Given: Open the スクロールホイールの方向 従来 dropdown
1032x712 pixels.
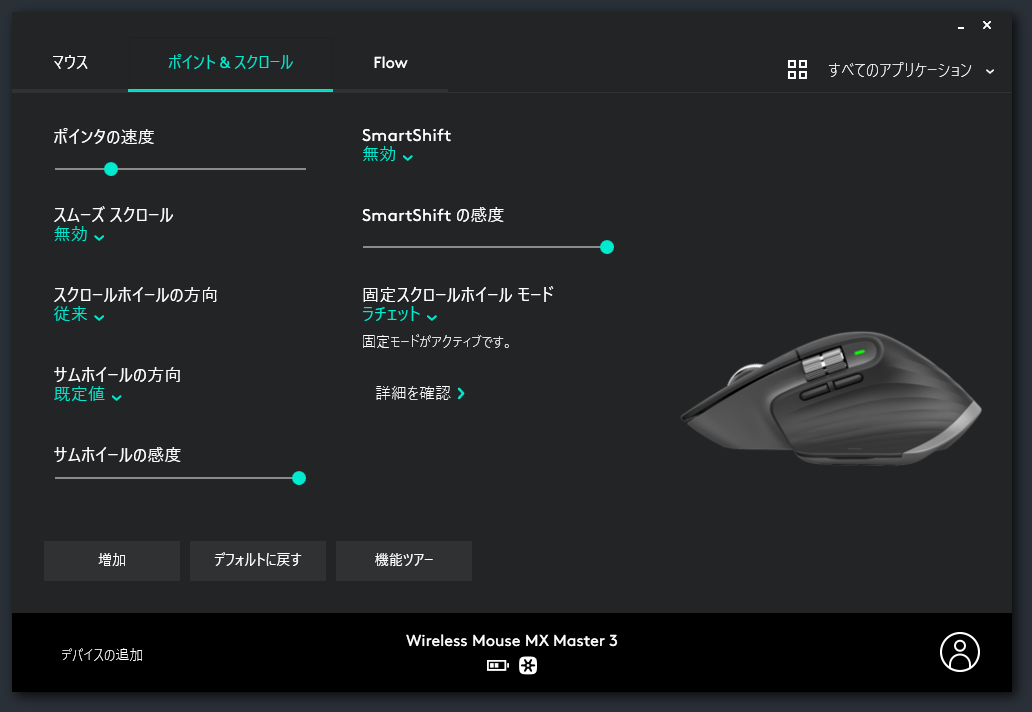Looking at the screenshot, I should (79, 315).
